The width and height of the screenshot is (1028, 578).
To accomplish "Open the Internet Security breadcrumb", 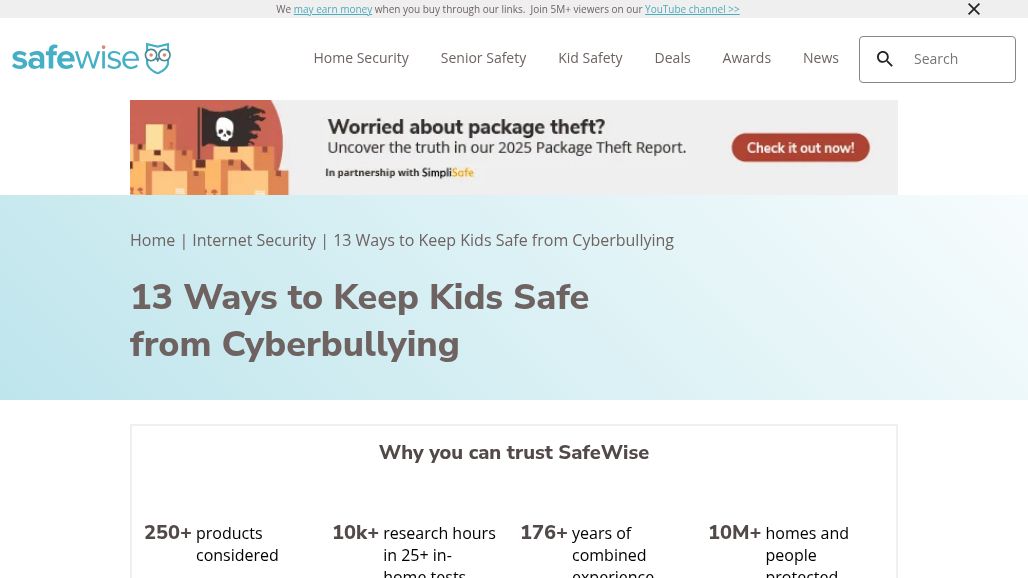I will pos(254,240).
